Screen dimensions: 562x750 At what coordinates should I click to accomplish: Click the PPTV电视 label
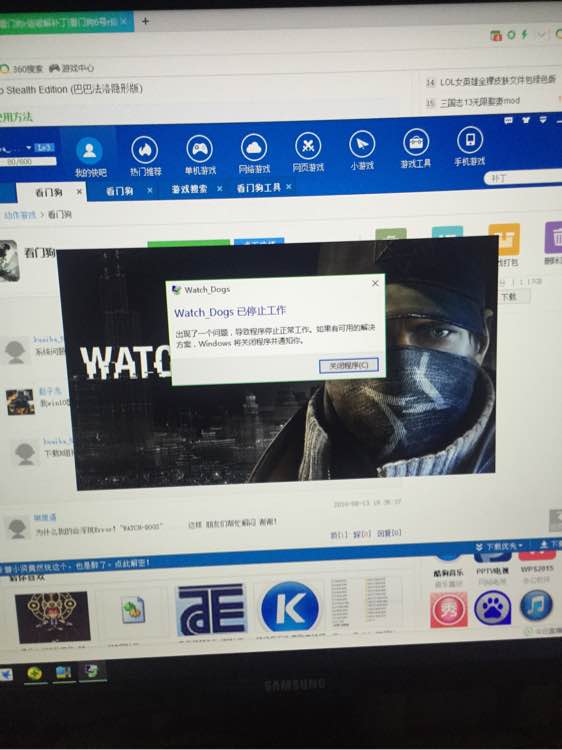(493, 571)
